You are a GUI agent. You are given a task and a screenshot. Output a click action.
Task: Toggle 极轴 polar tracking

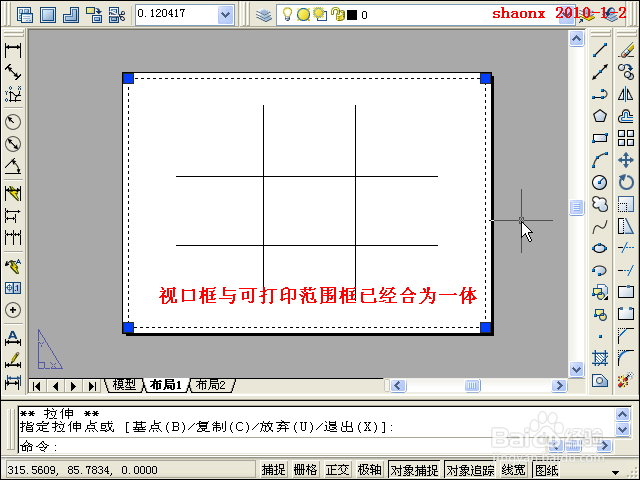click(x=369, y=470)
